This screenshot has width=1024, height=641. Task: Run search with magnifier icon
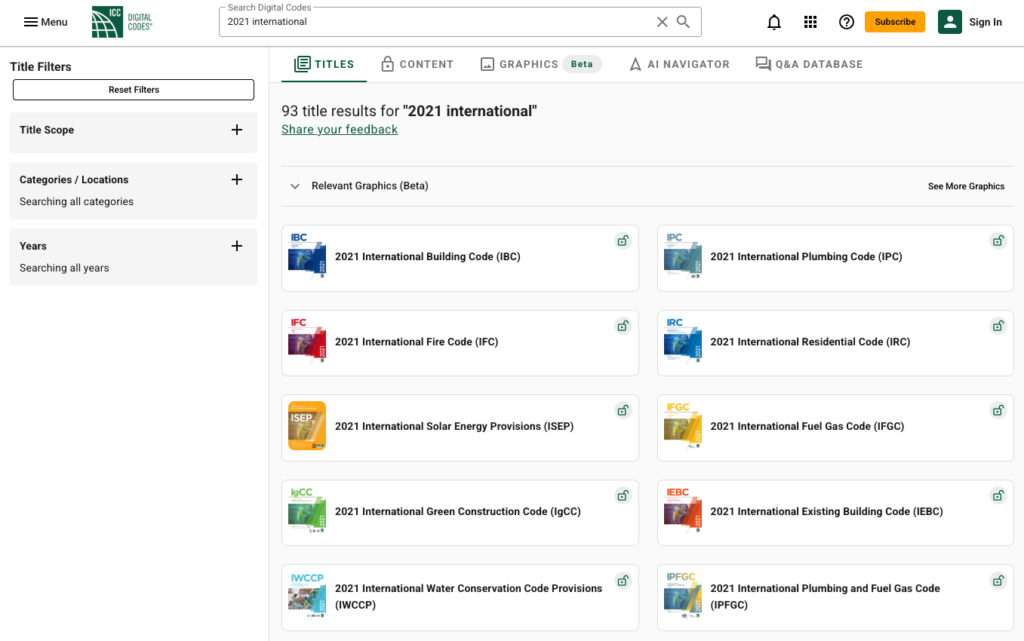tap(683, 22)
